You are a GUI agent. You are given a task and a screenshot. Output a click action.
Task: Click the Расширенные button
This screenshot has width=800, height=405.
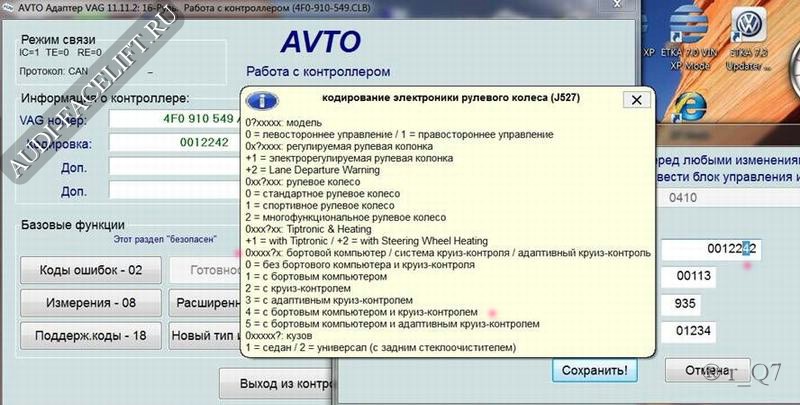click(x=205, y=303)
